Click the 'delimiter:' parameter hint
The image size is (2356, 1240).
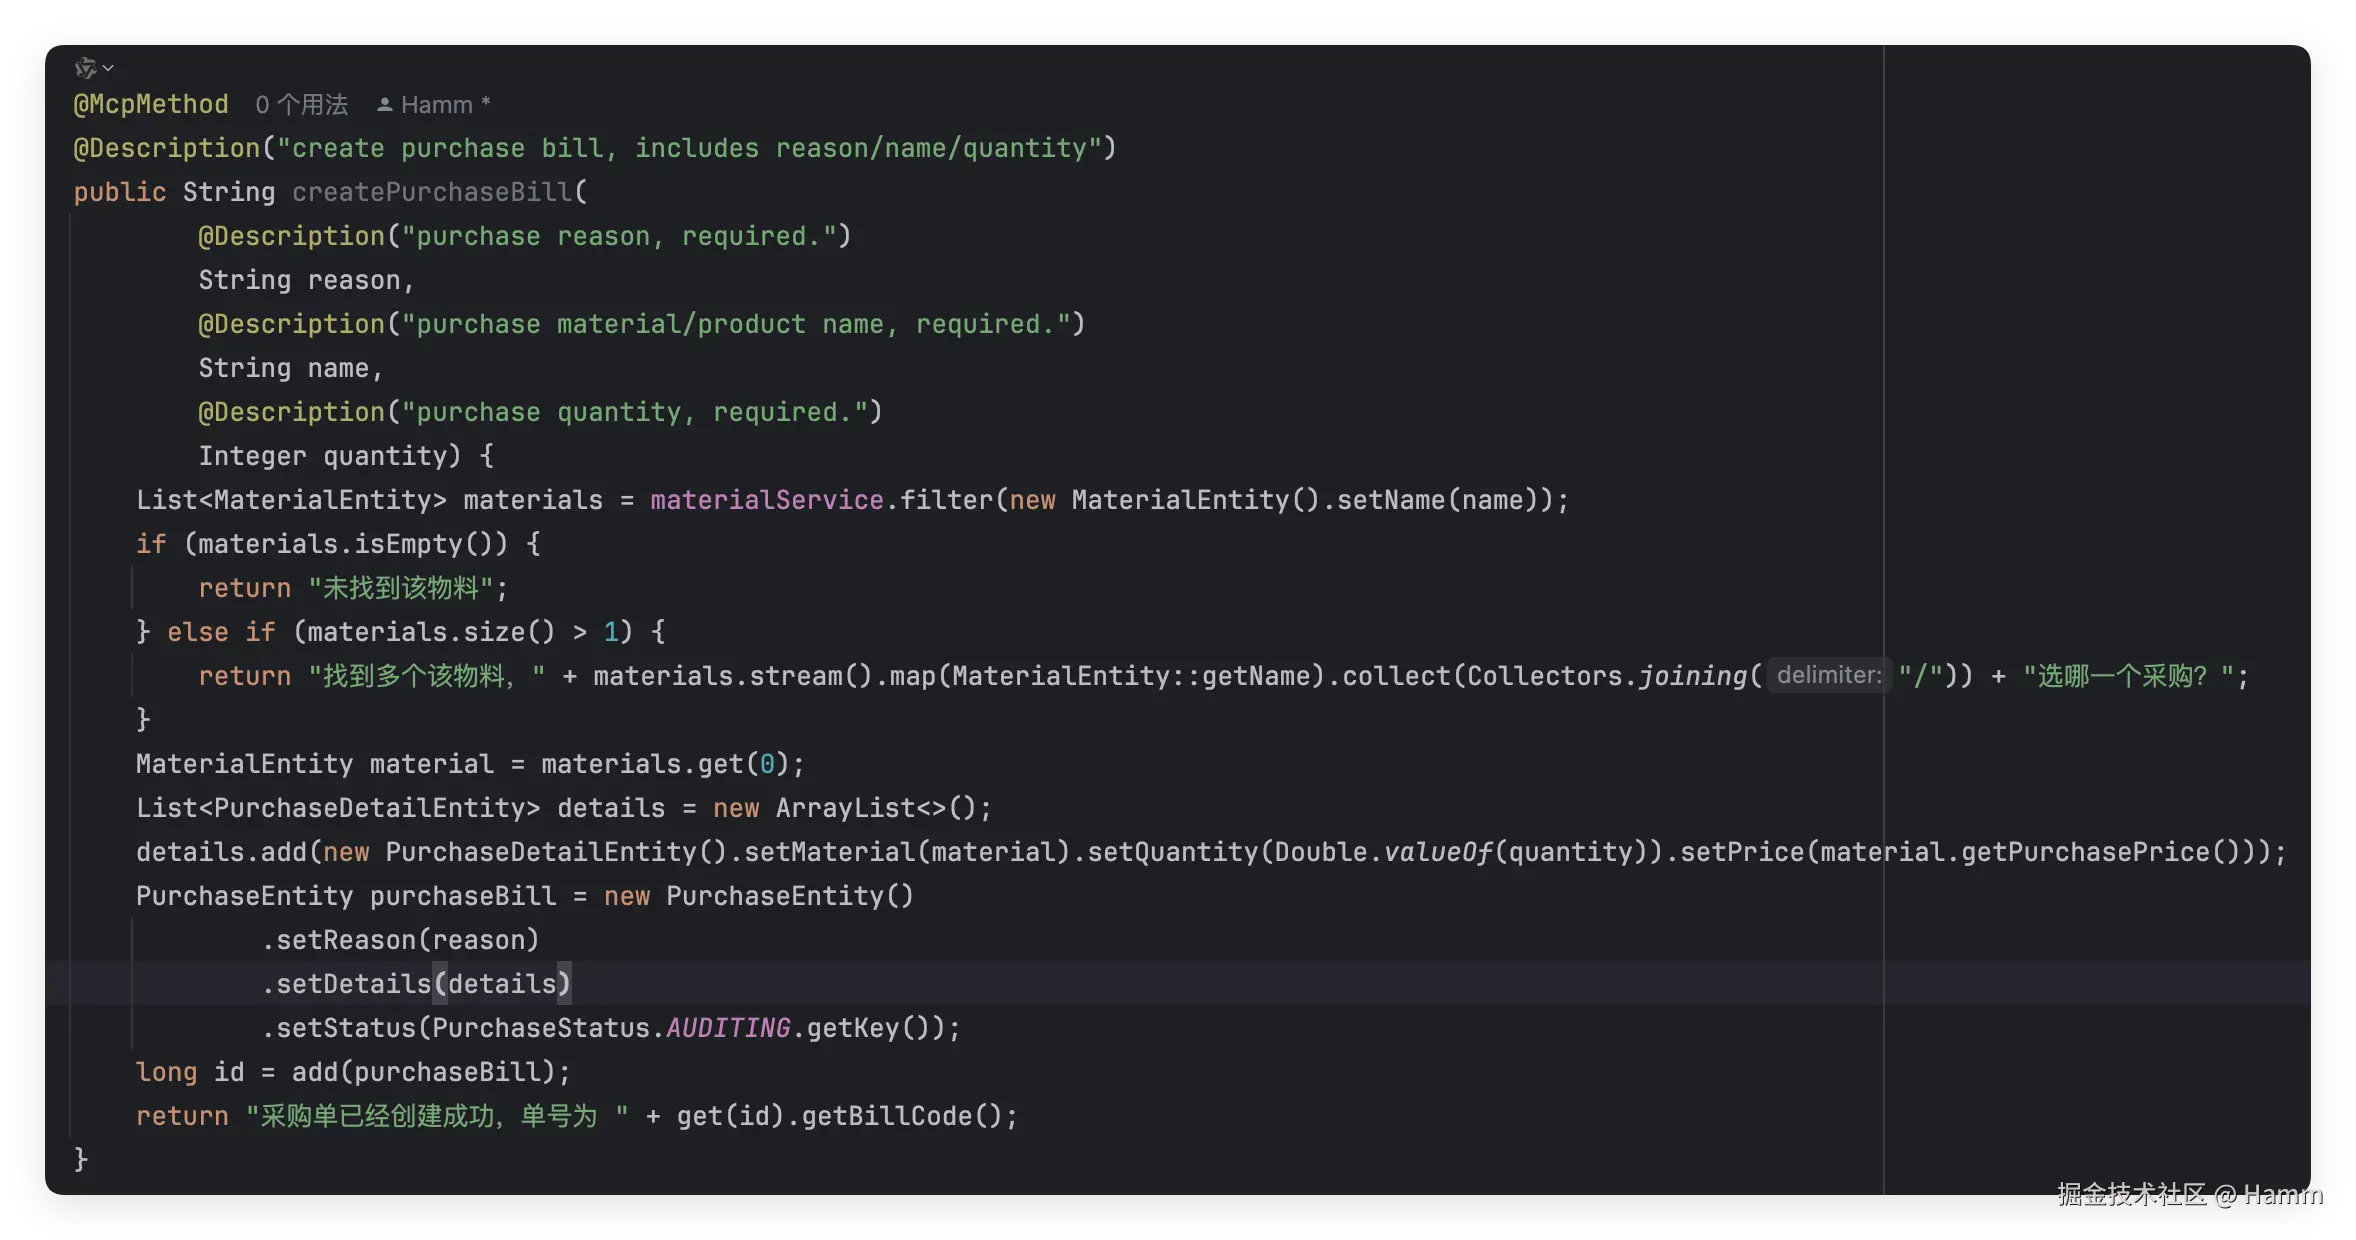[1828, 676]
